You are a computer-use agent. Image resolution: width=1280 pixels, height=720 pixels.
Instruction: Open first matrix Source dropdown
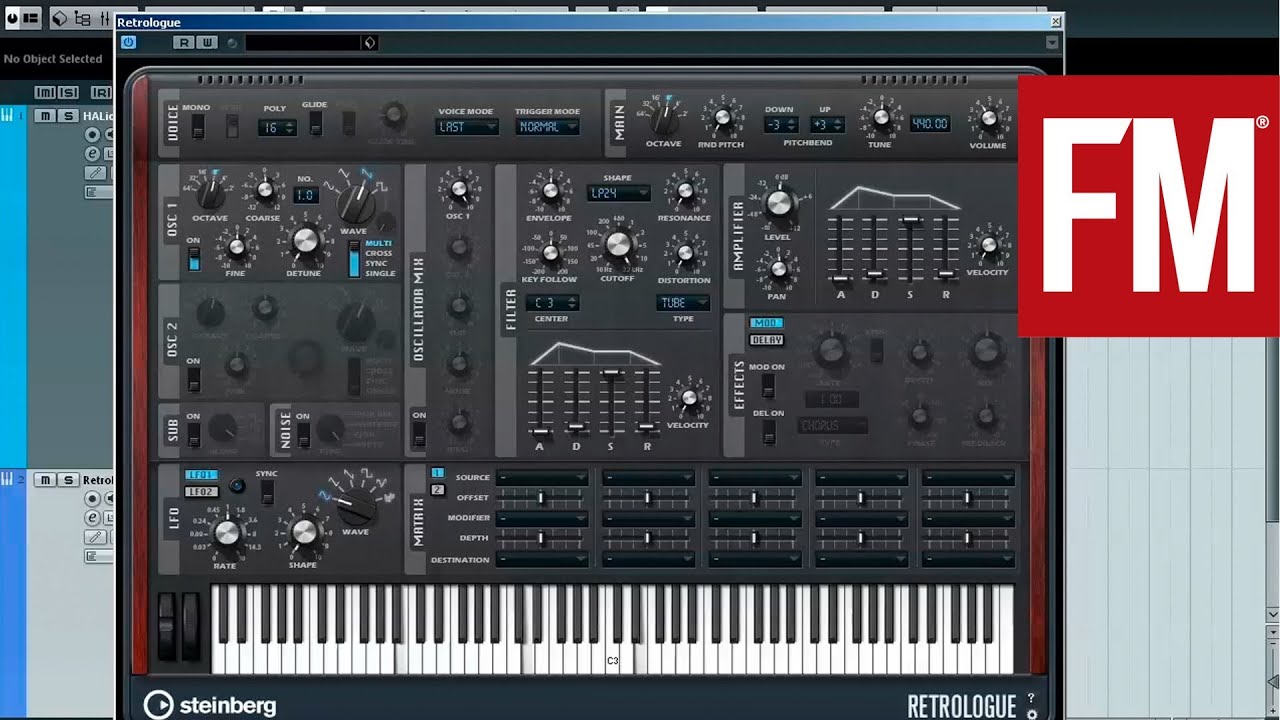542,478
